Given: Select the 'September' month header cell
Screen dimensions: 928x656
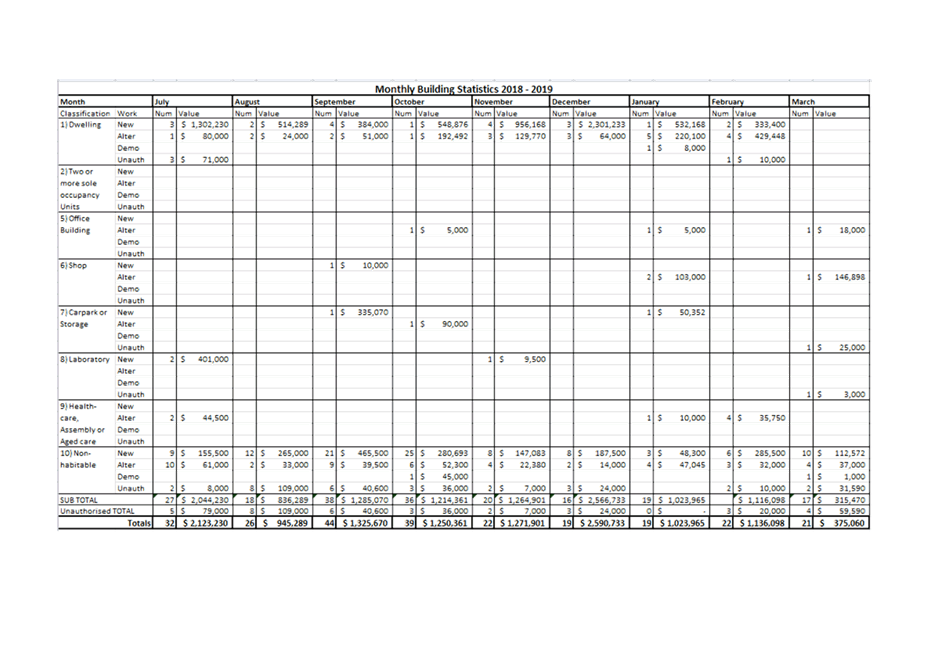Looking at the screenshot, I should pos(352,102).
